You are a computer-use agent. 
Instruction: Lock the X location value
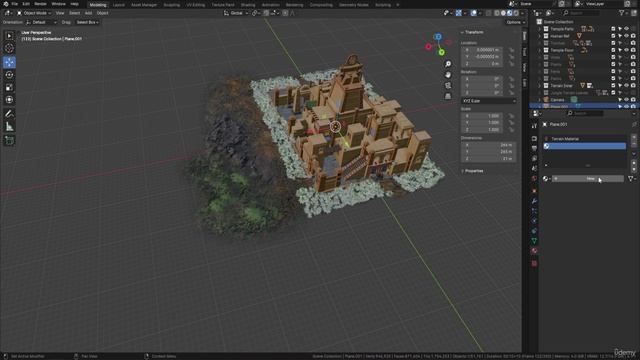coord(511,50)
